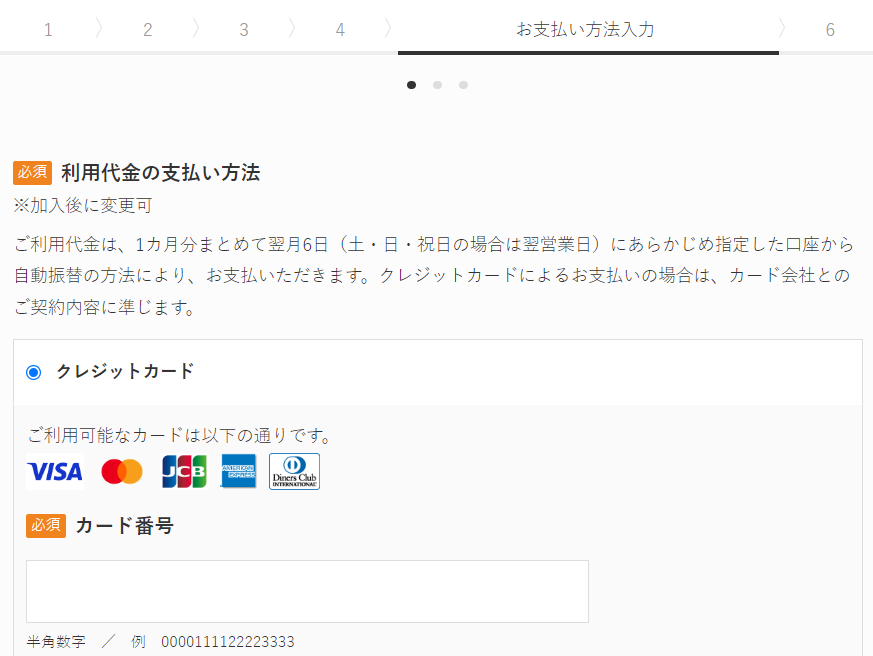Focus the カード番号 input field
Screen dimensions: 873x656
pyautogui.click(x=307, y=591)
